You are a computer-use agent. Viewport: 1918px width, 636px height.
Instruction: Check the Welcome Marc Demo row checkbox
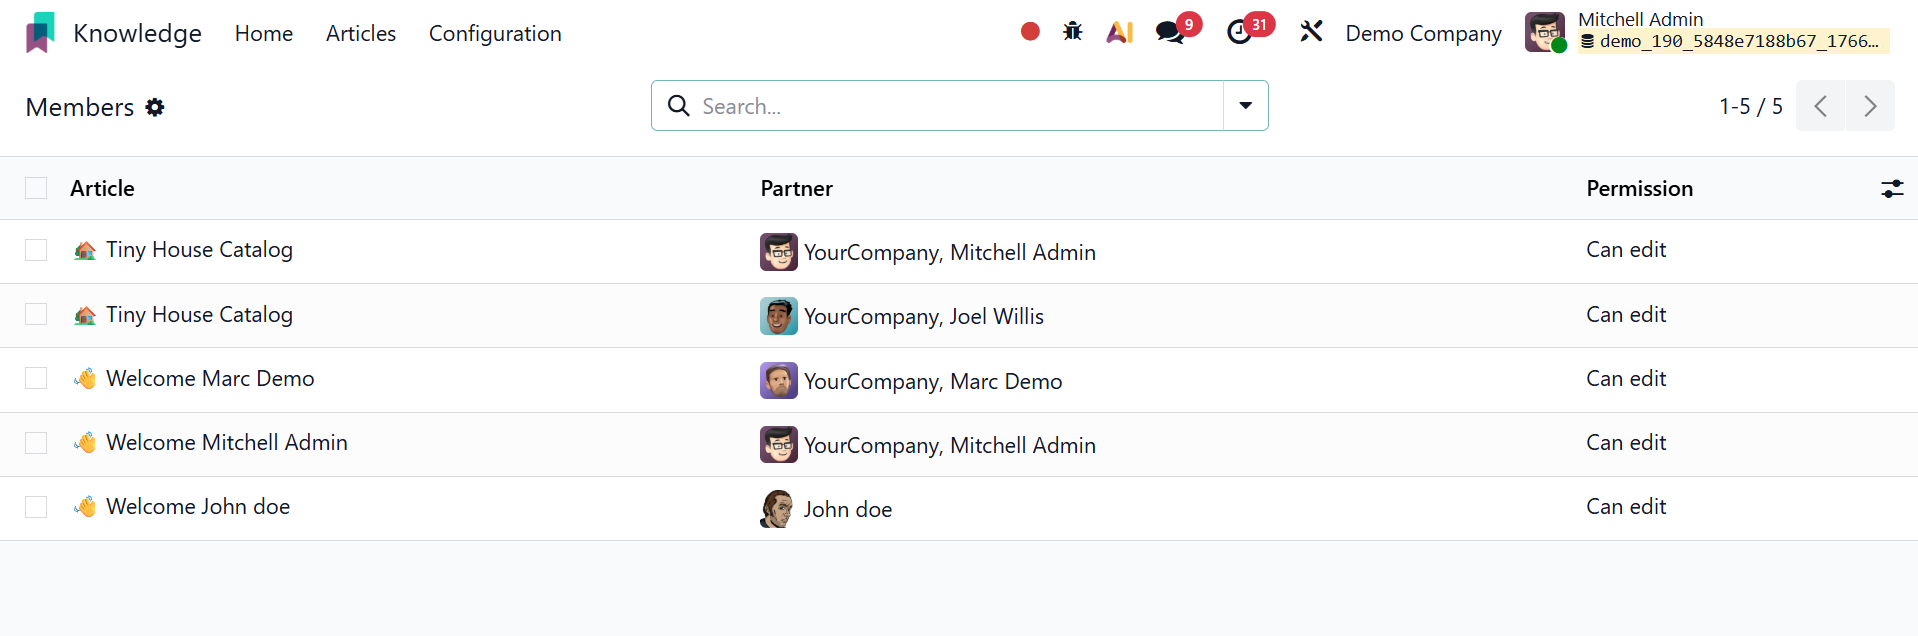pyautogui.click(x=36, y=378)
